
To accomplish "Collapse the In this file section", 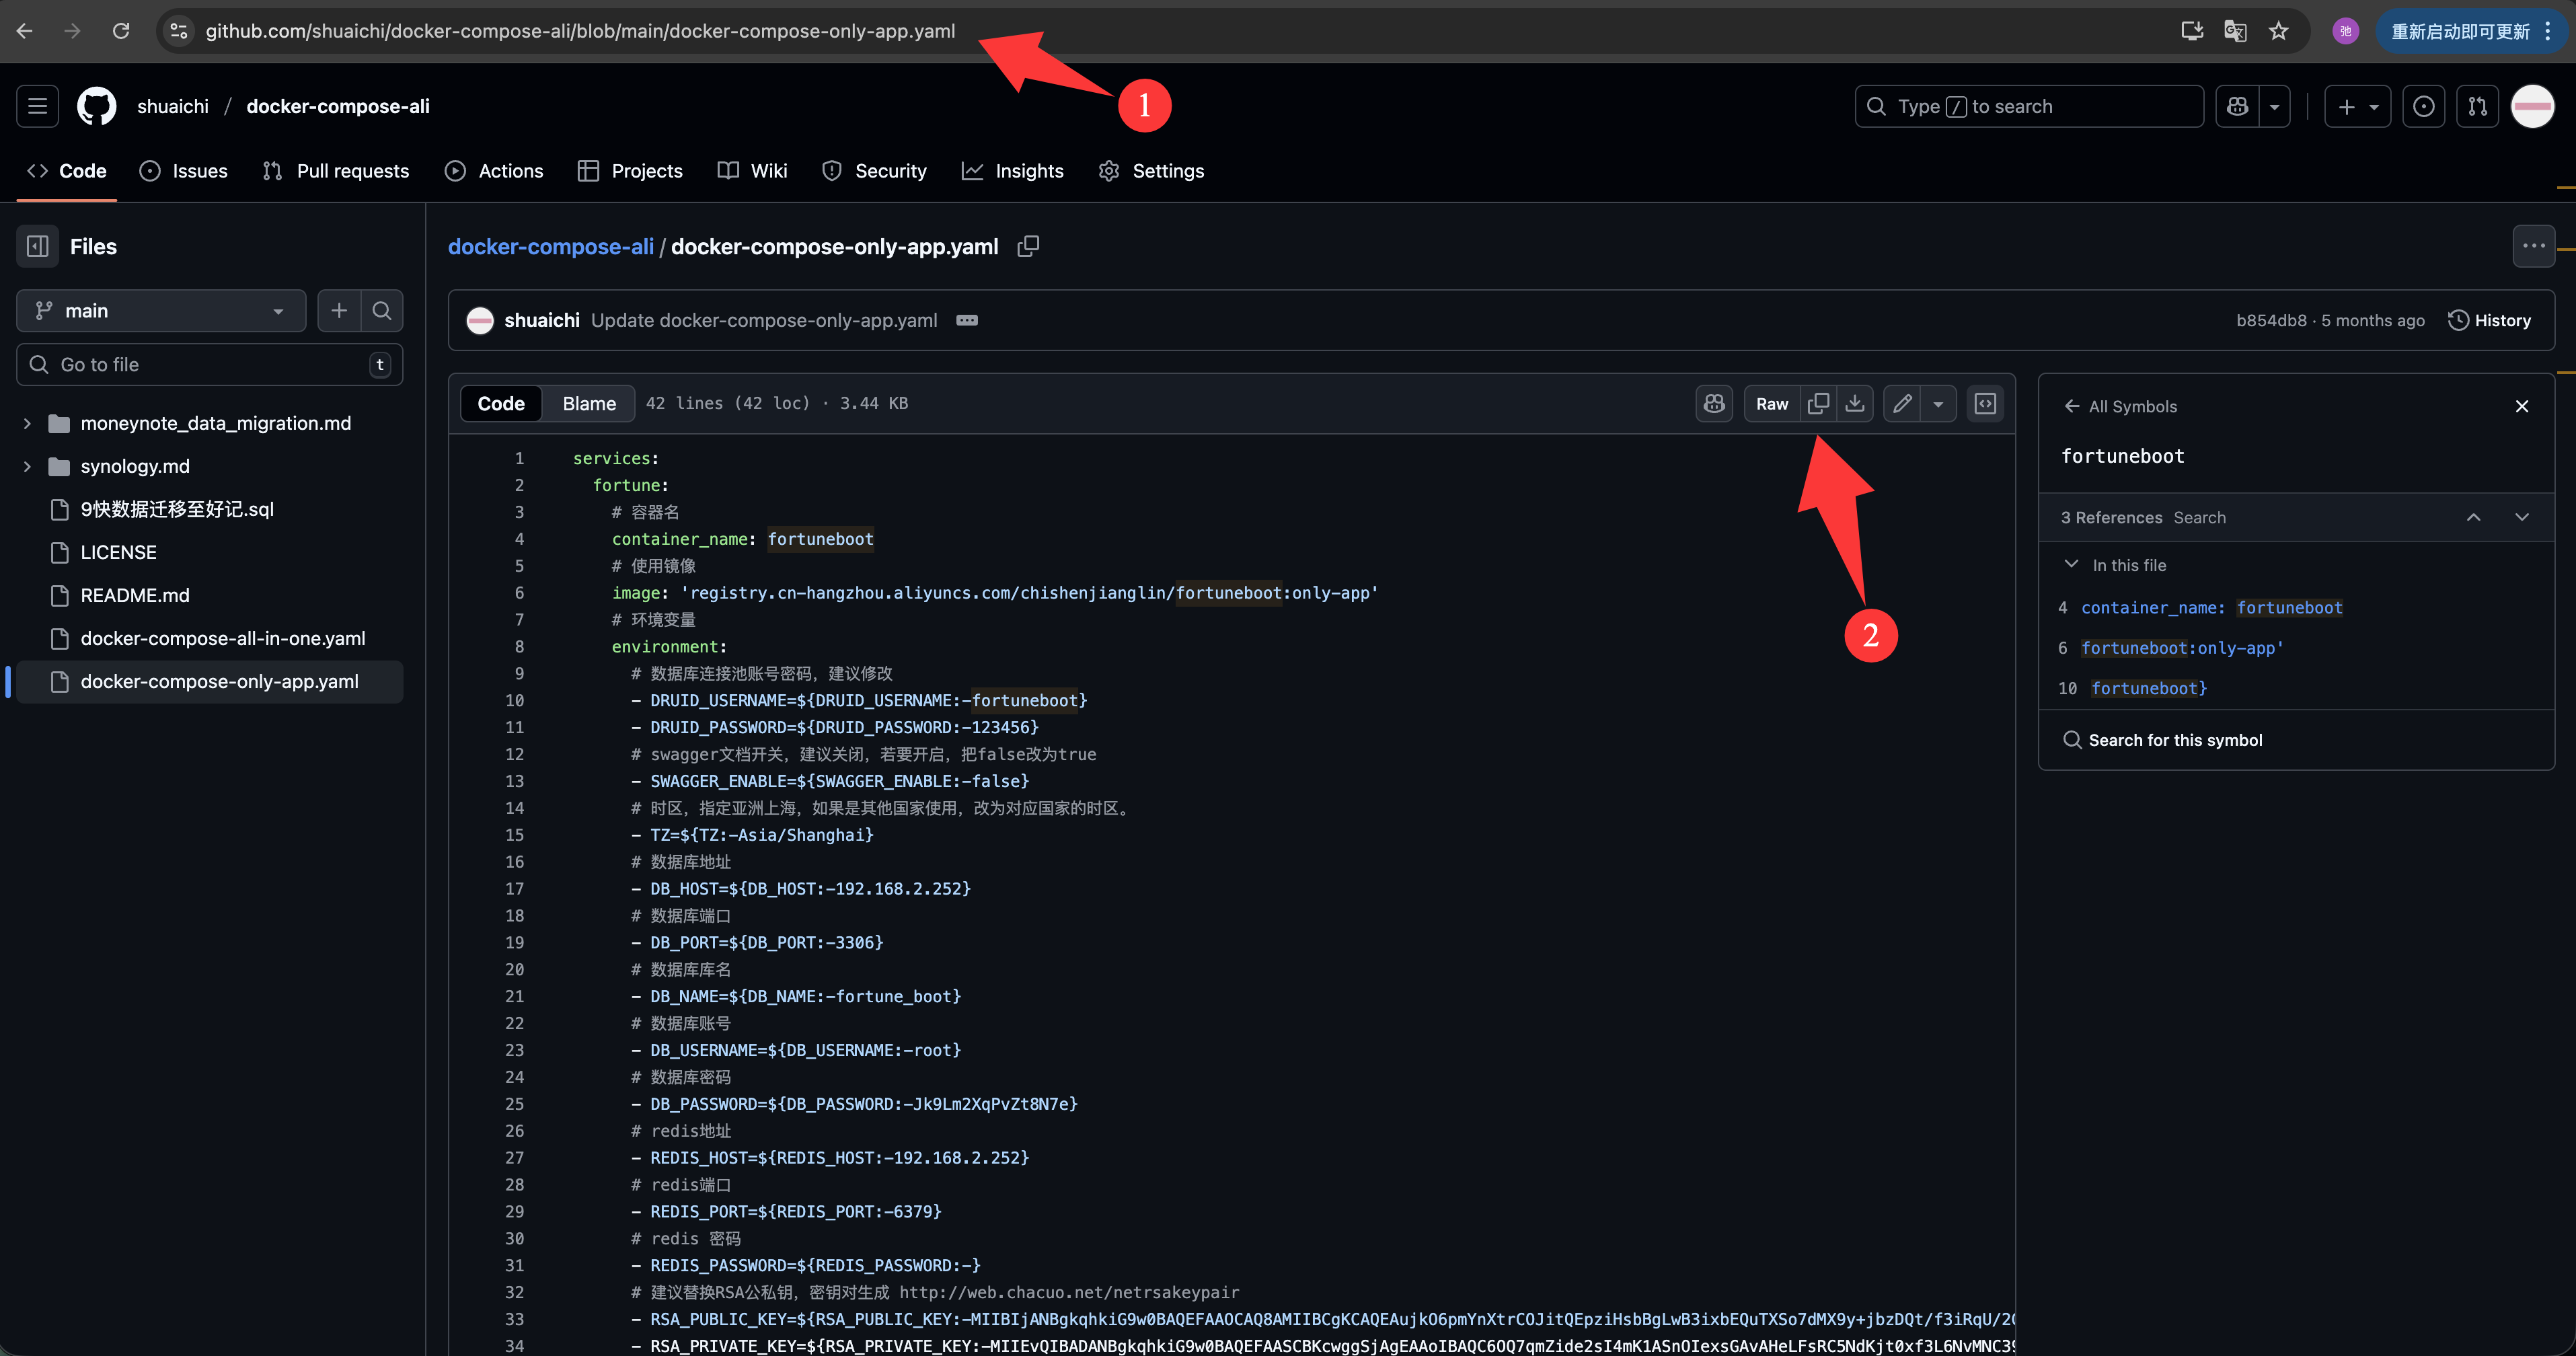I will (x=2071, y=565).
